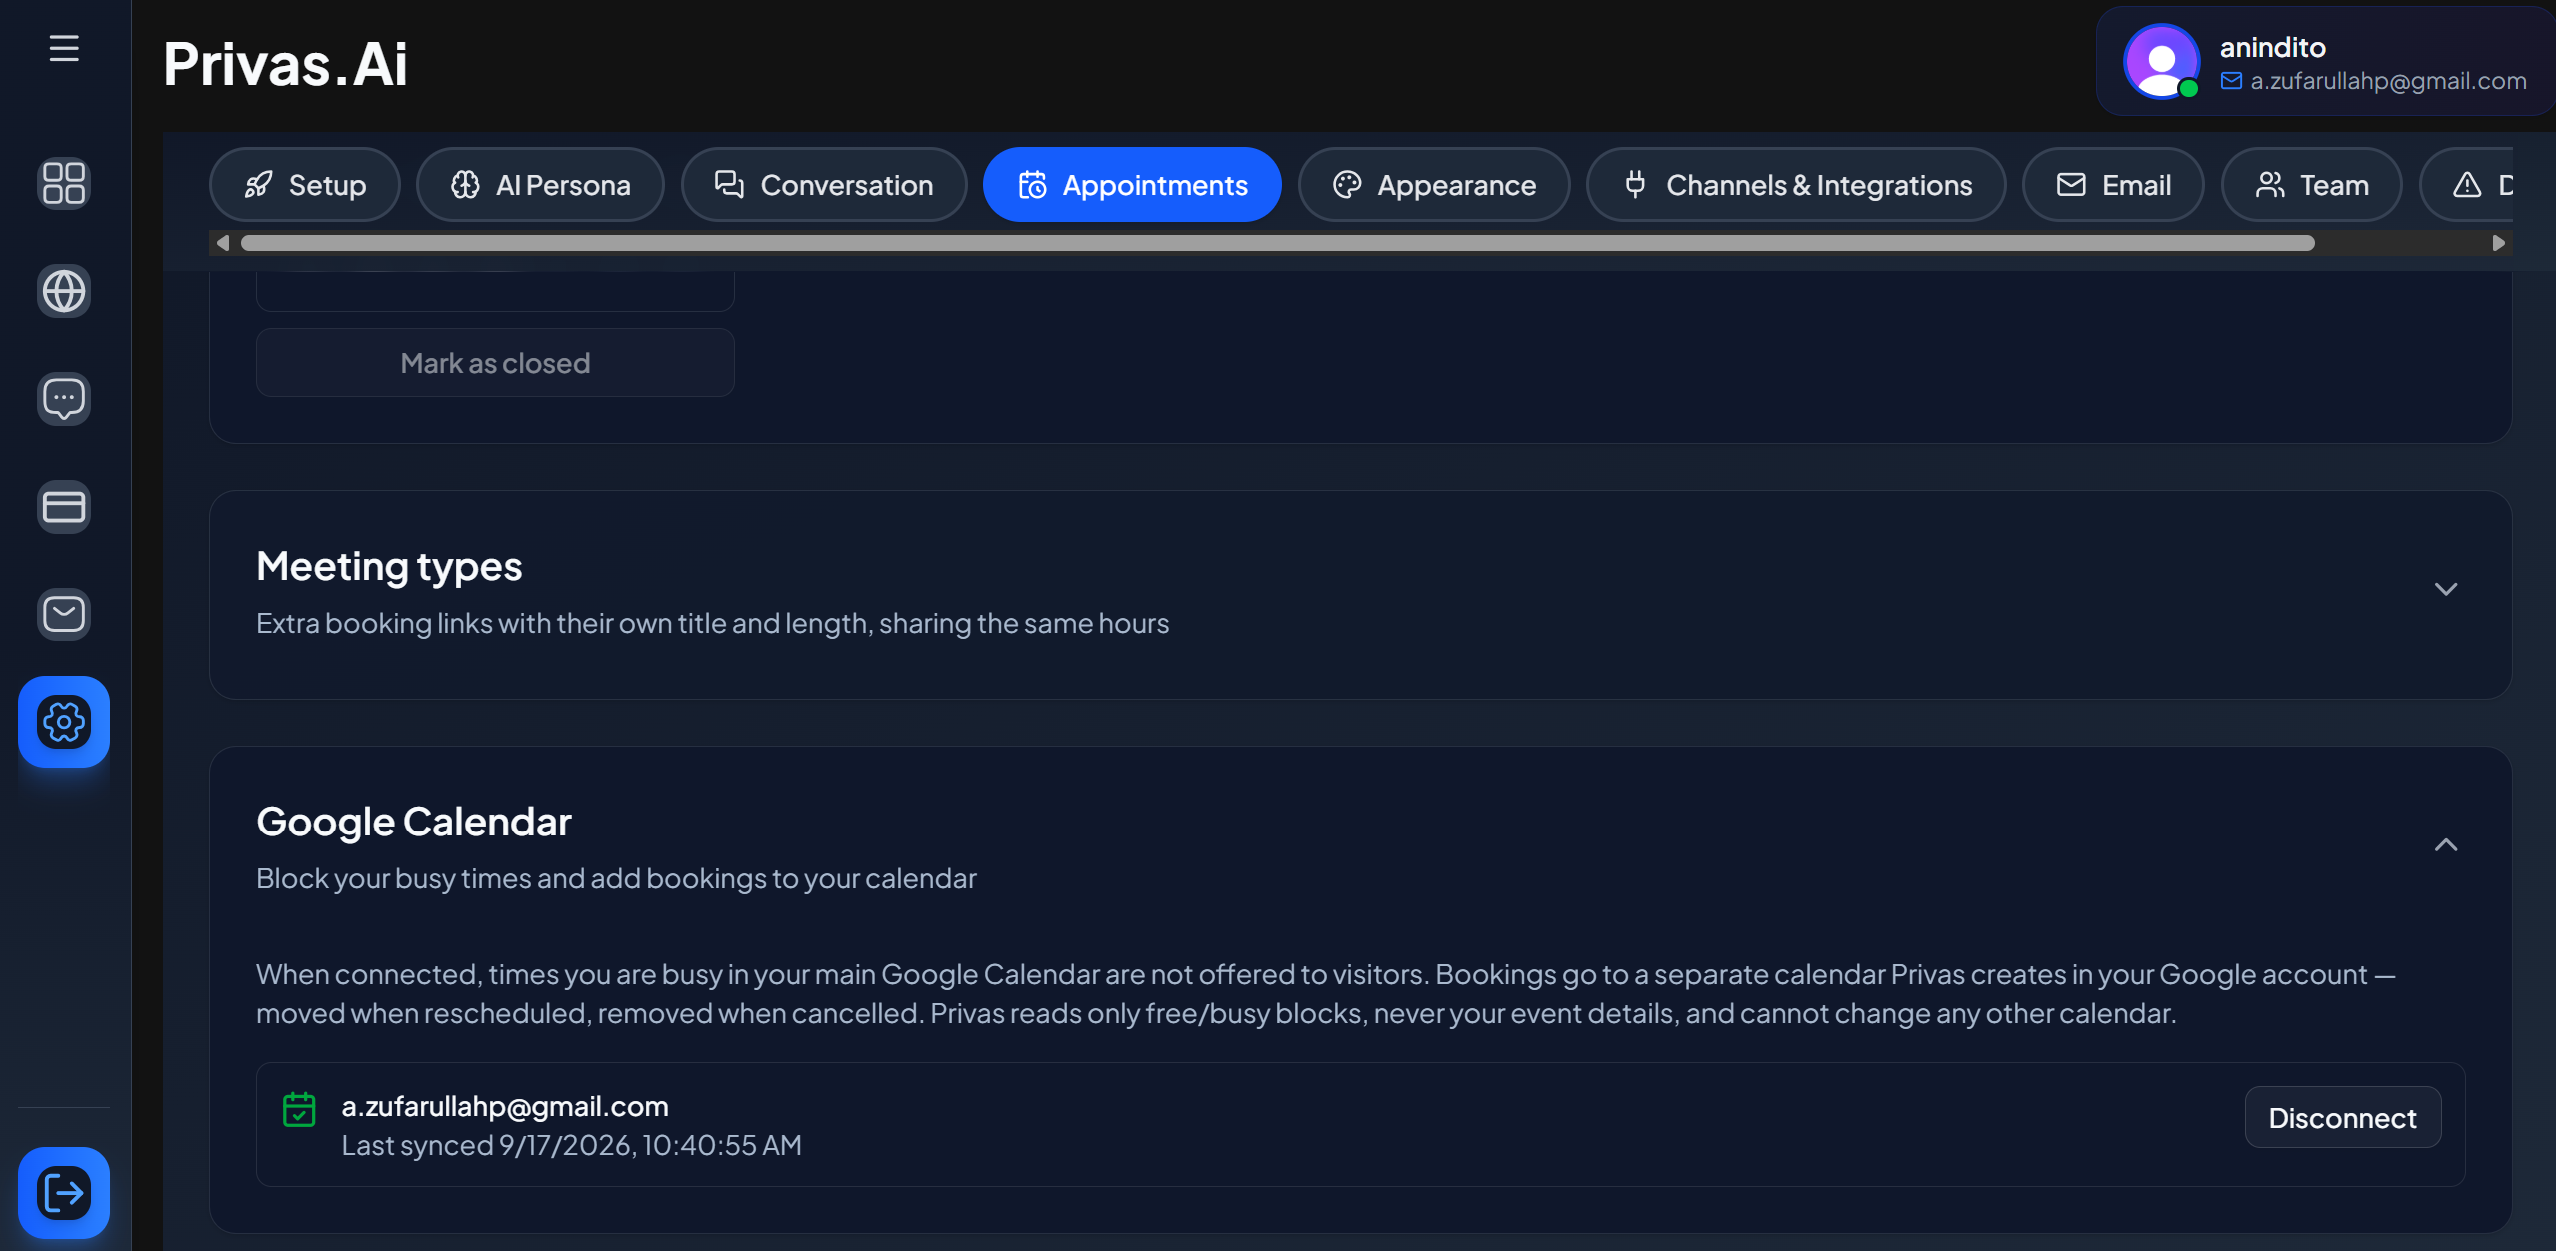2556x1251 pixels.
Task: Click the Last synced timestamp text
Action: 571,1145
